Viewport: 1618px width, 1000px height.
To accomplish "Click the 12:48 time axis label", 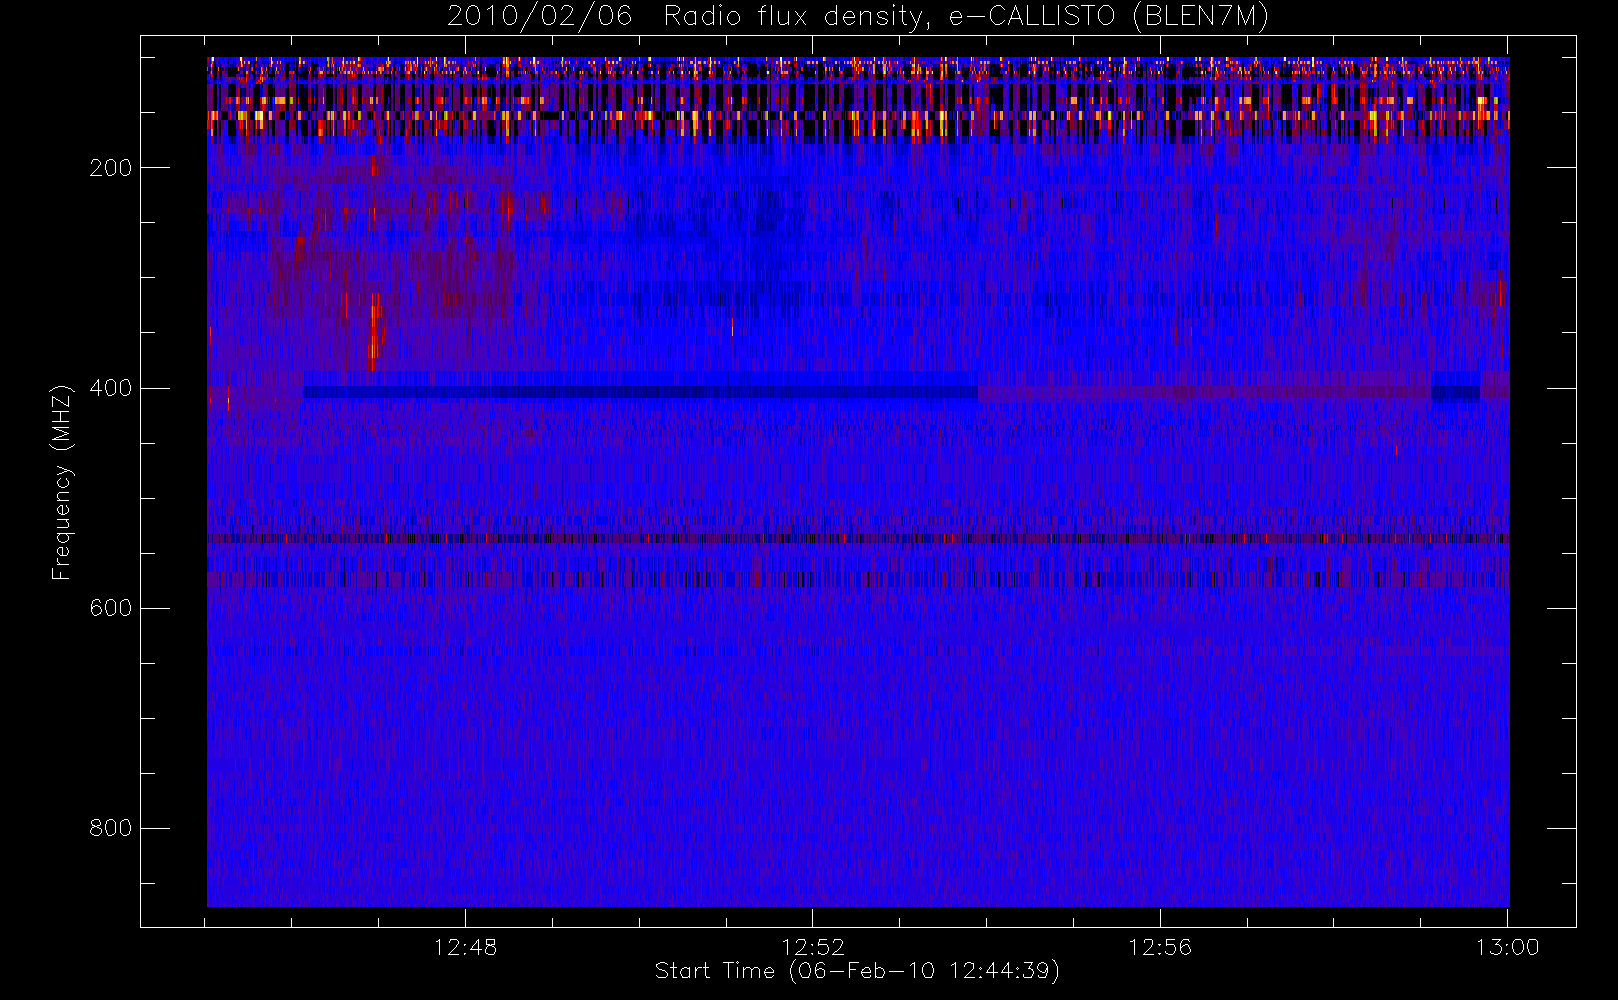I will pos(465,947).
